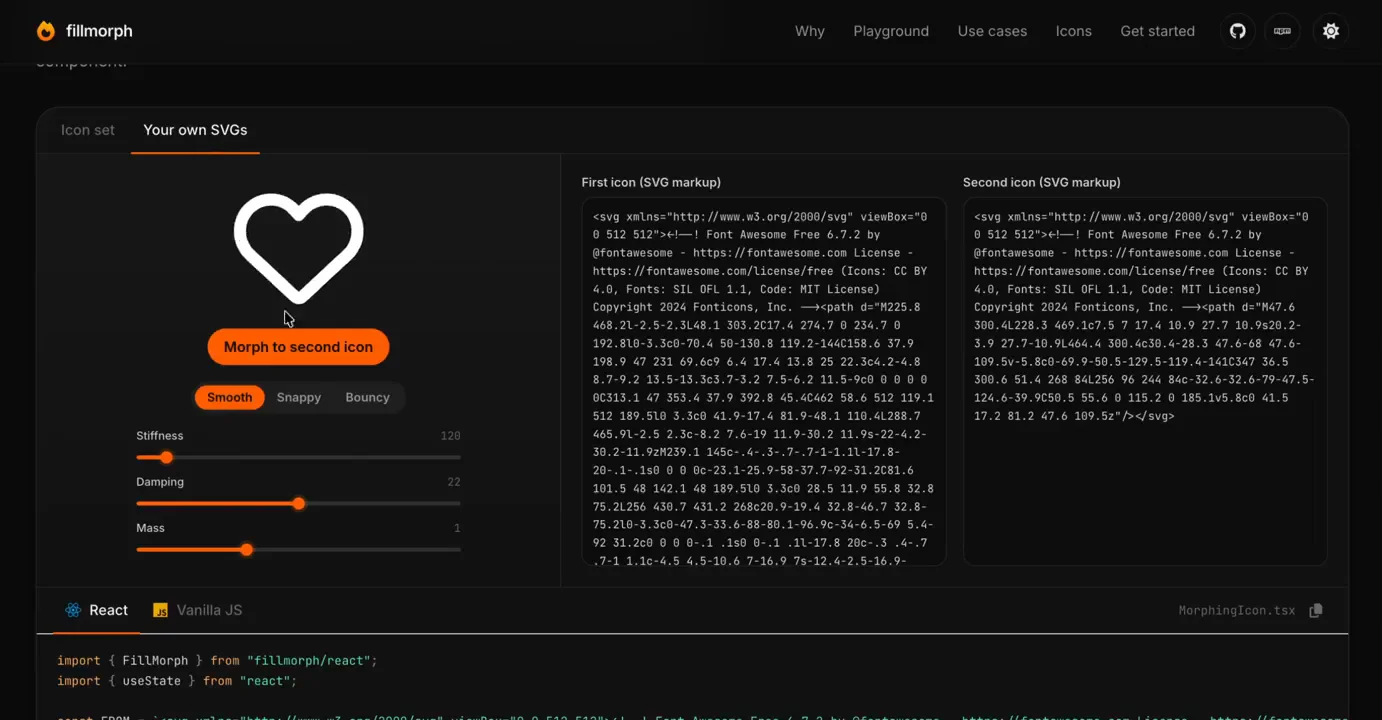Screen dimensions: 1382x720
Task: Switch to the Icon set tab
Action: (88, 130)
